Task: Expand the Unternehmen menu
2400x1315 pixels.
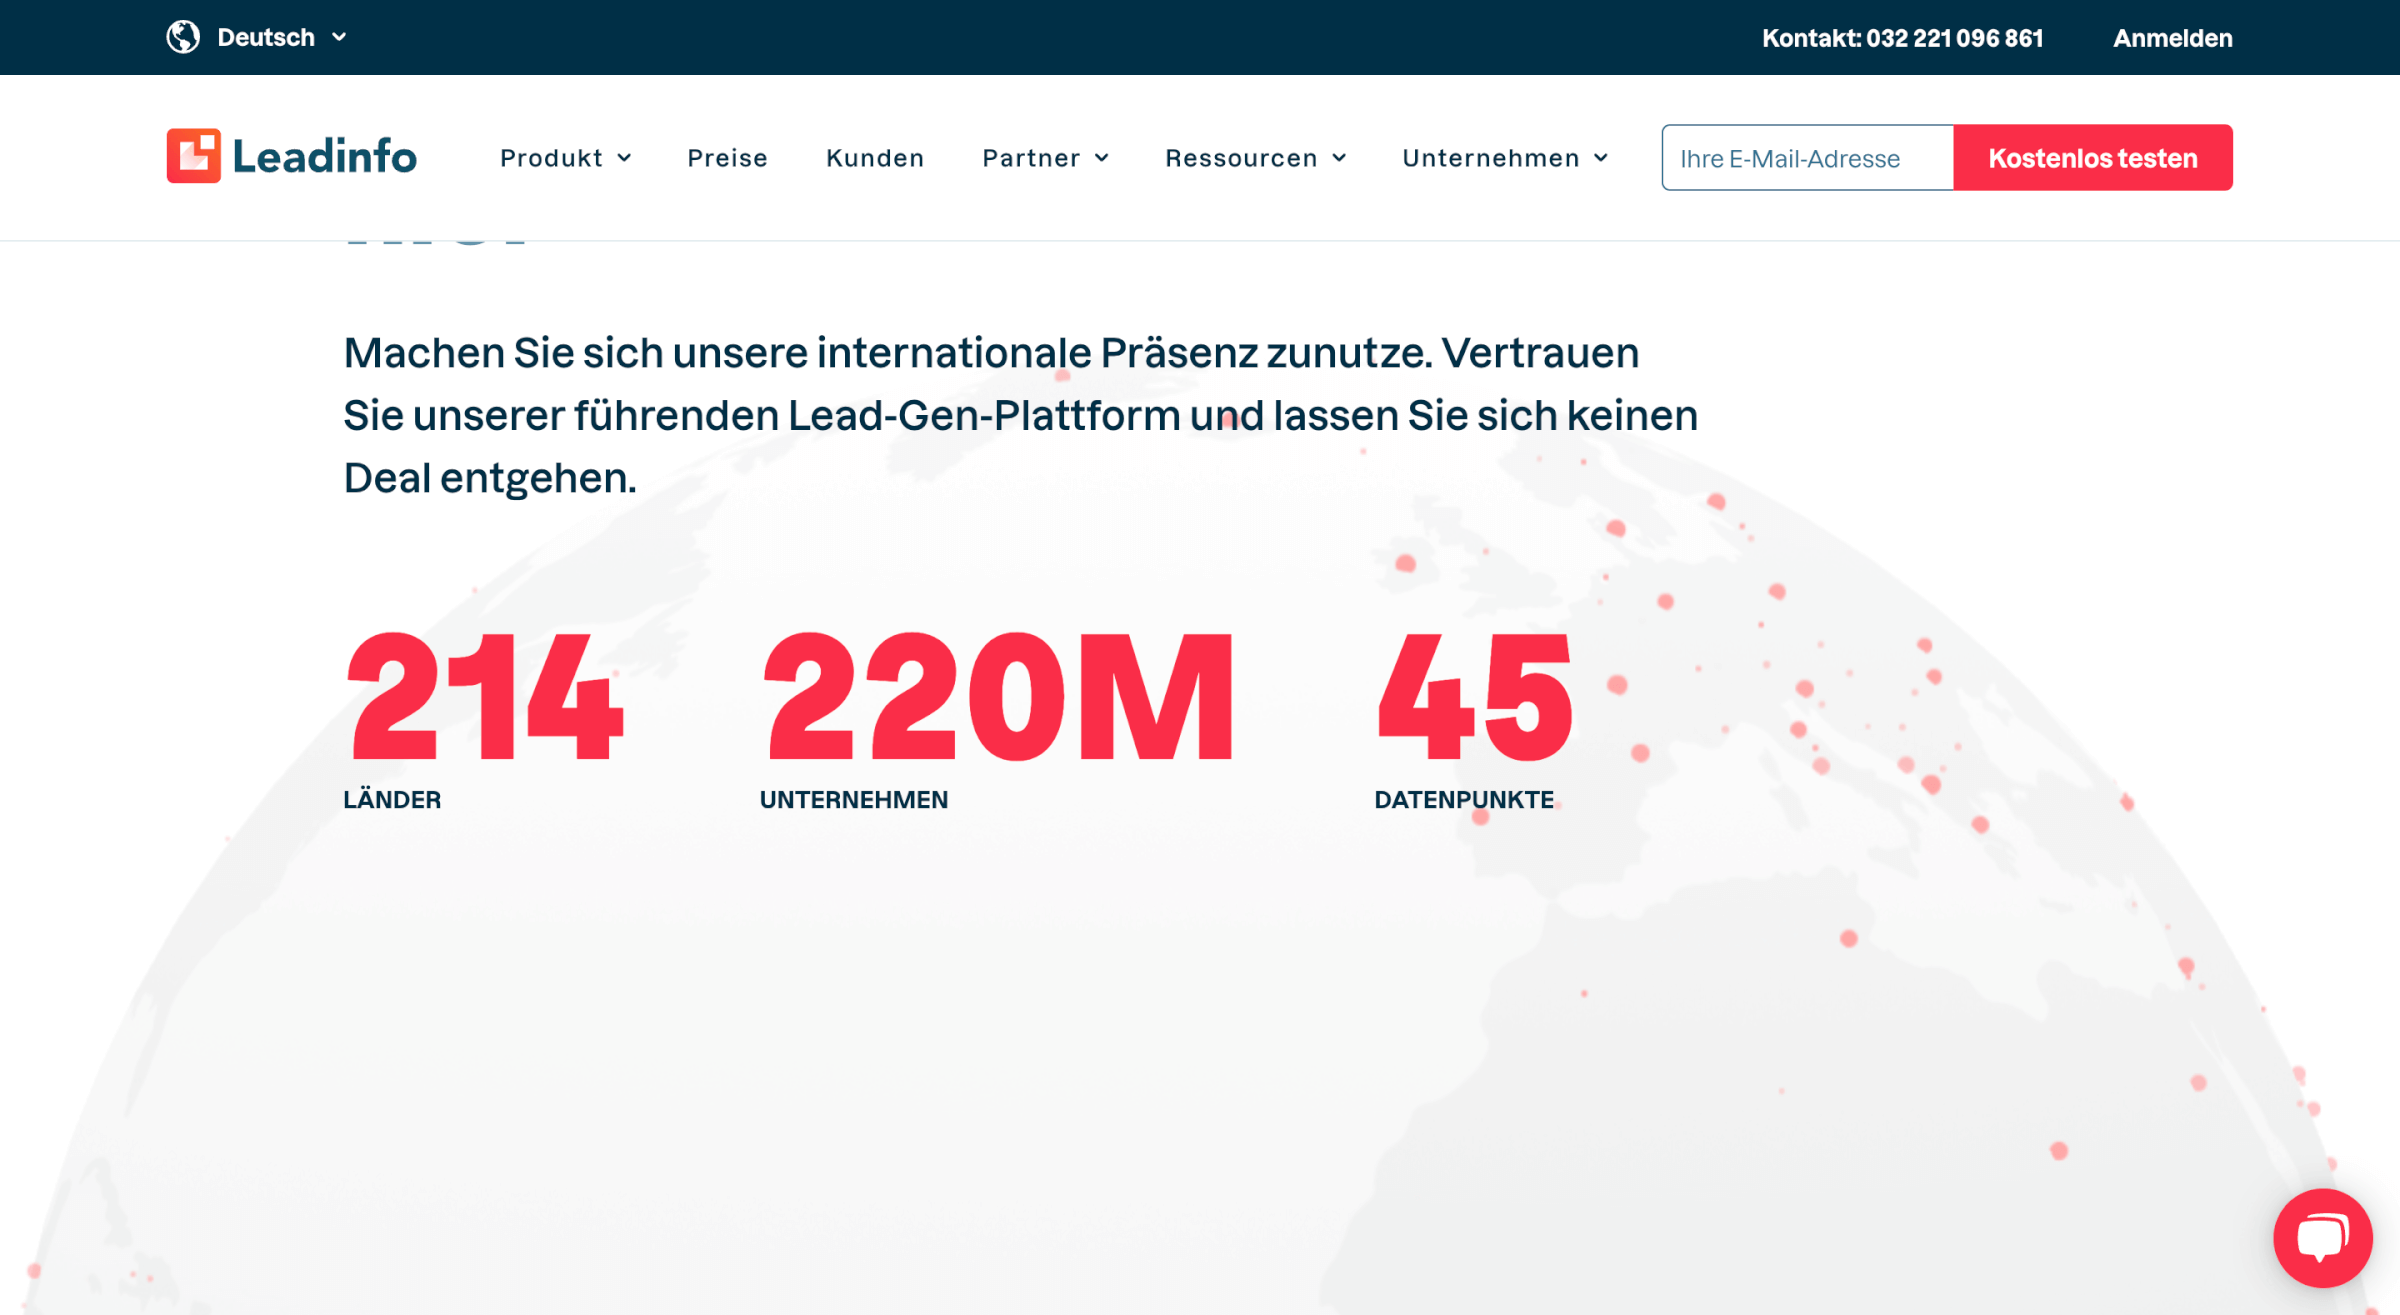Action: point(1506,158)
